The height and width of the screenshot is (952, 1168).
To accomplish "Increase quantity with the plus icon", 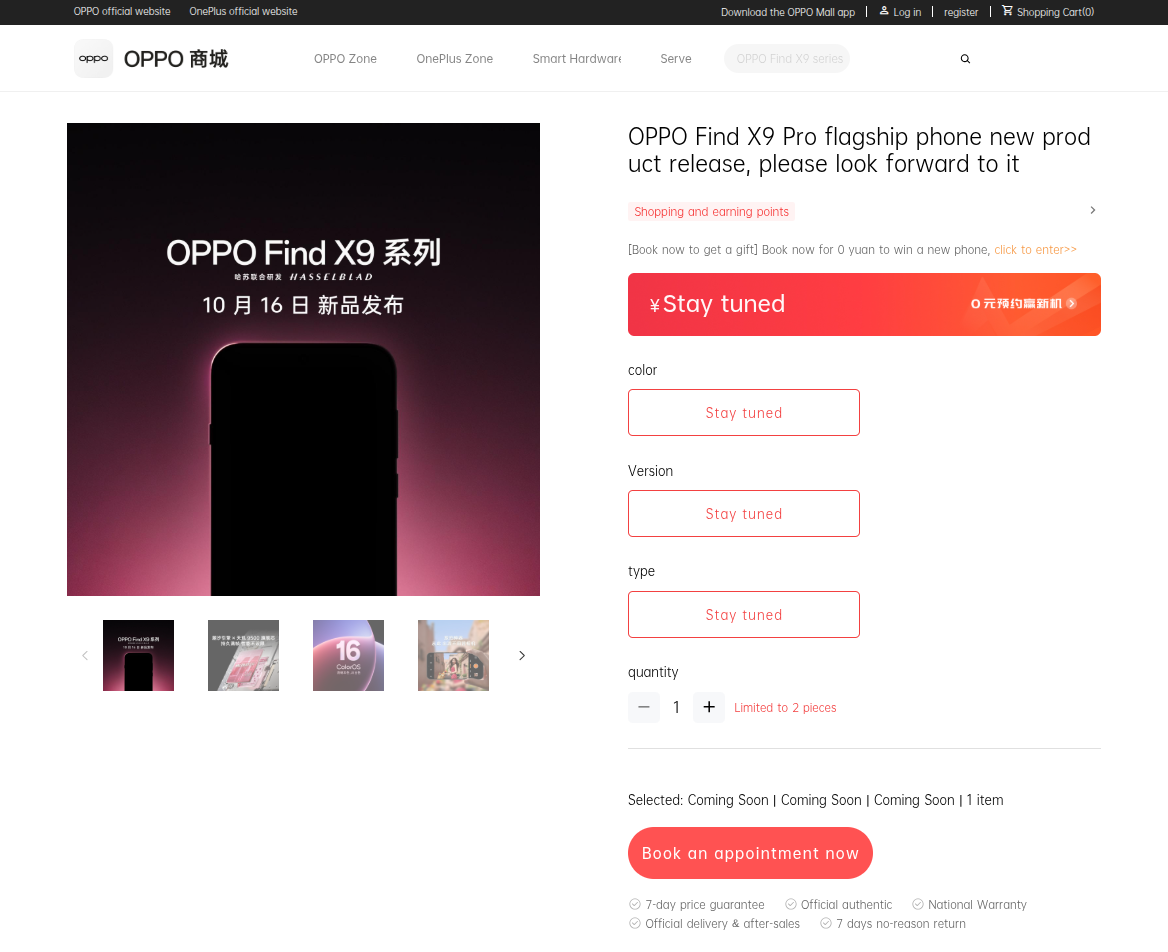I will (708, 707).
